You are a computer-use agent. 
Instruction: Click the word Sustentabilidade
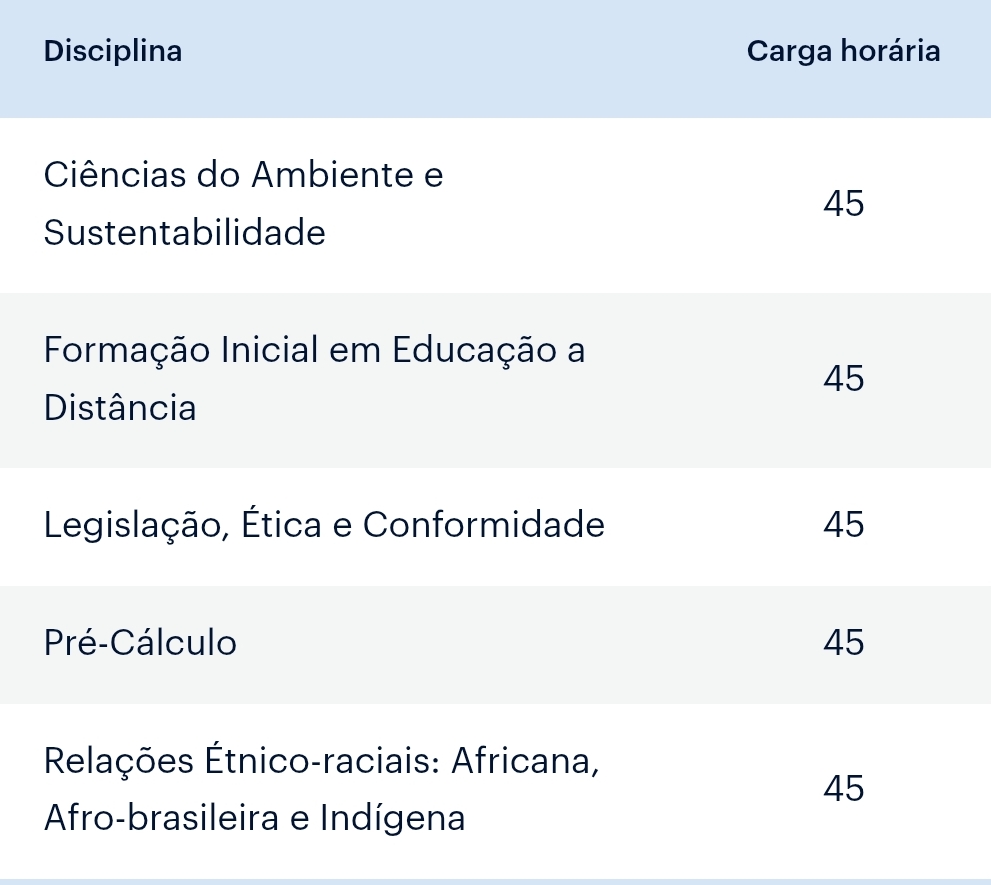click(184, 233)
